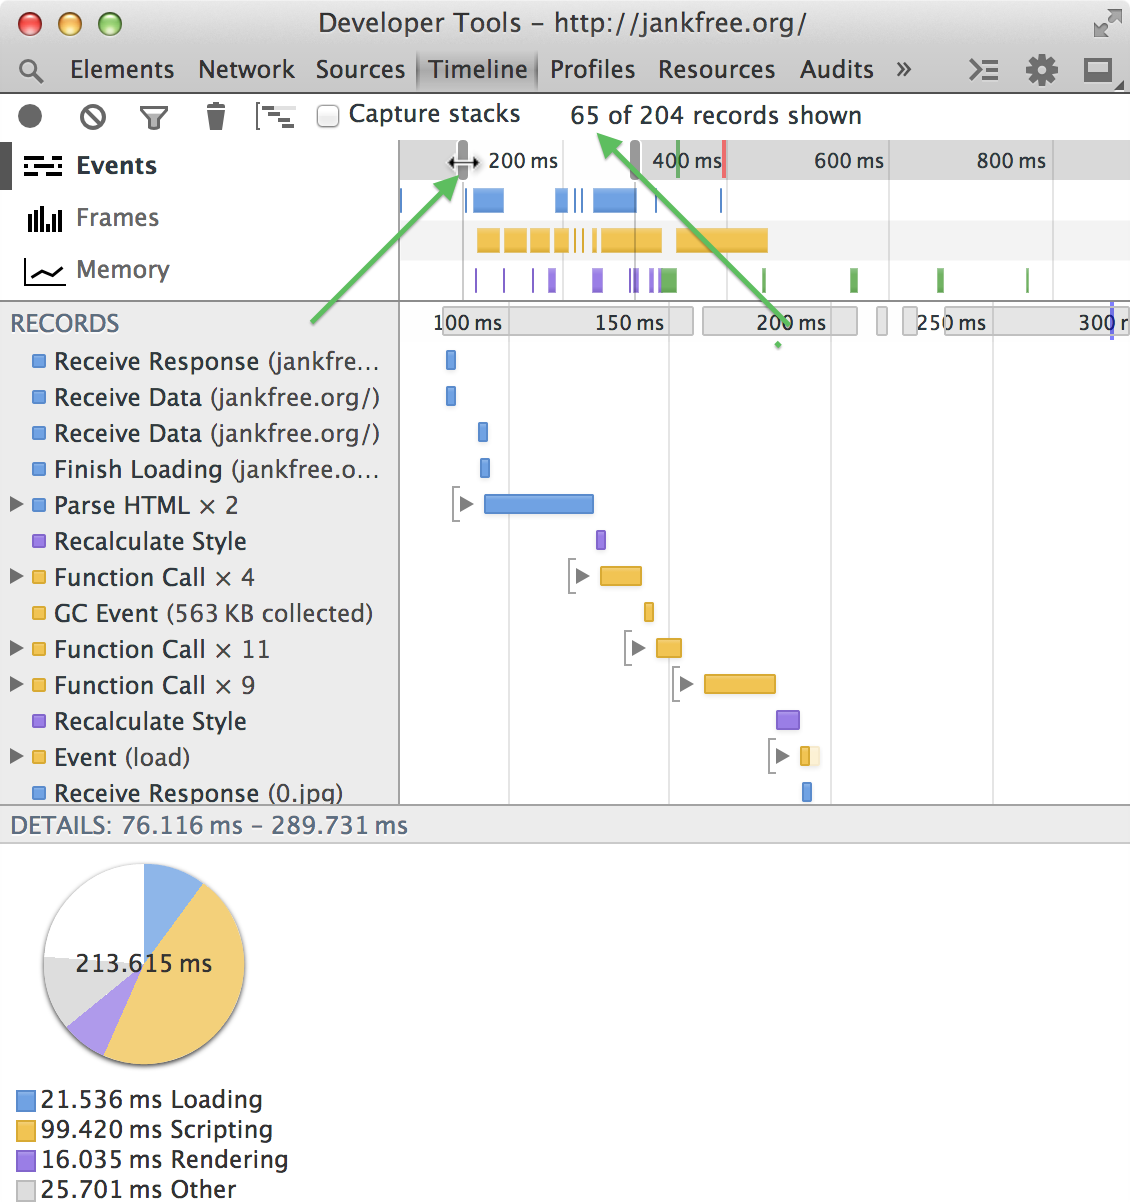The height and width of the screenshot is (1204, 1130).
Task: Click the record button in Timeline toolbar
Action: (x=30, y=116)
